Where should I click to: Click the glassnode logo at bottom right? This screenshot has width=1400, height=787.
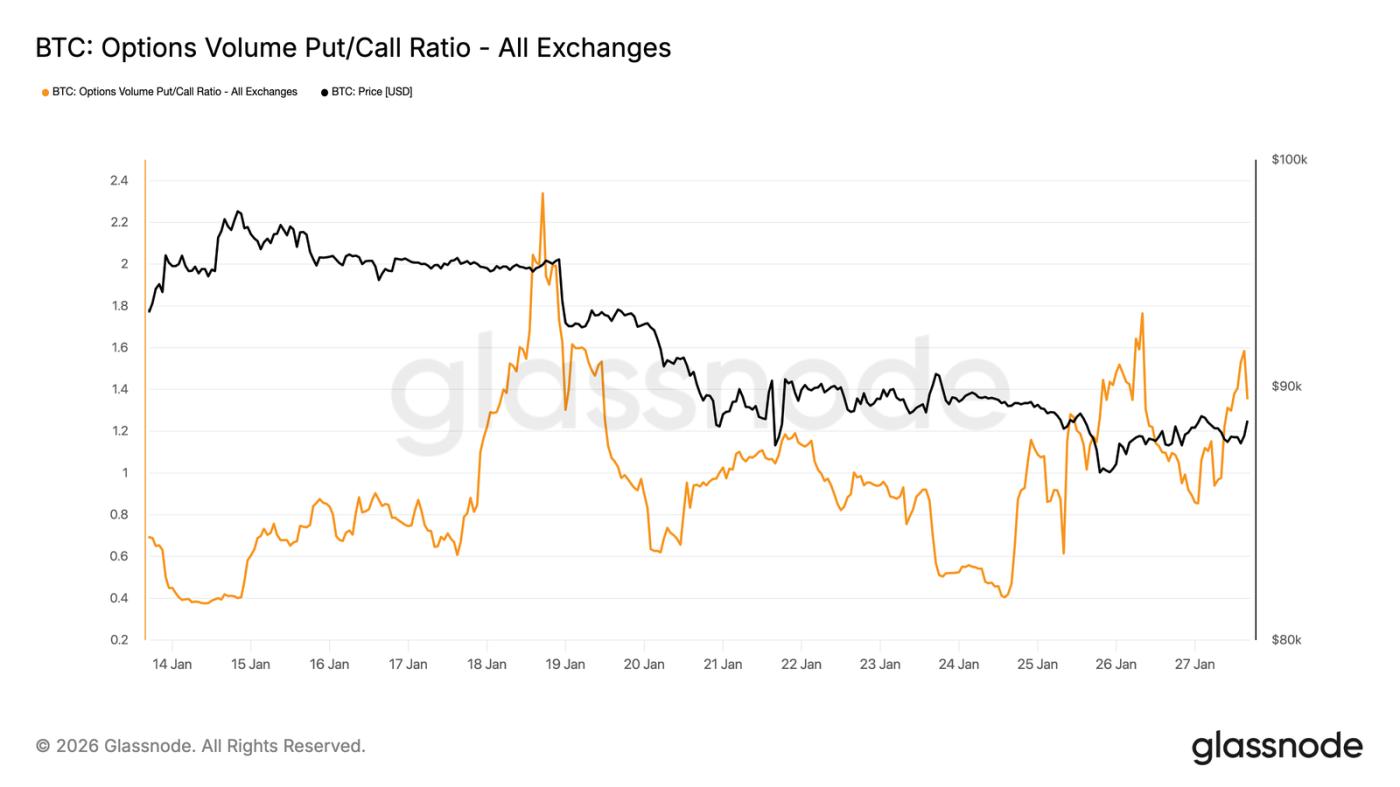[1277, 746]
